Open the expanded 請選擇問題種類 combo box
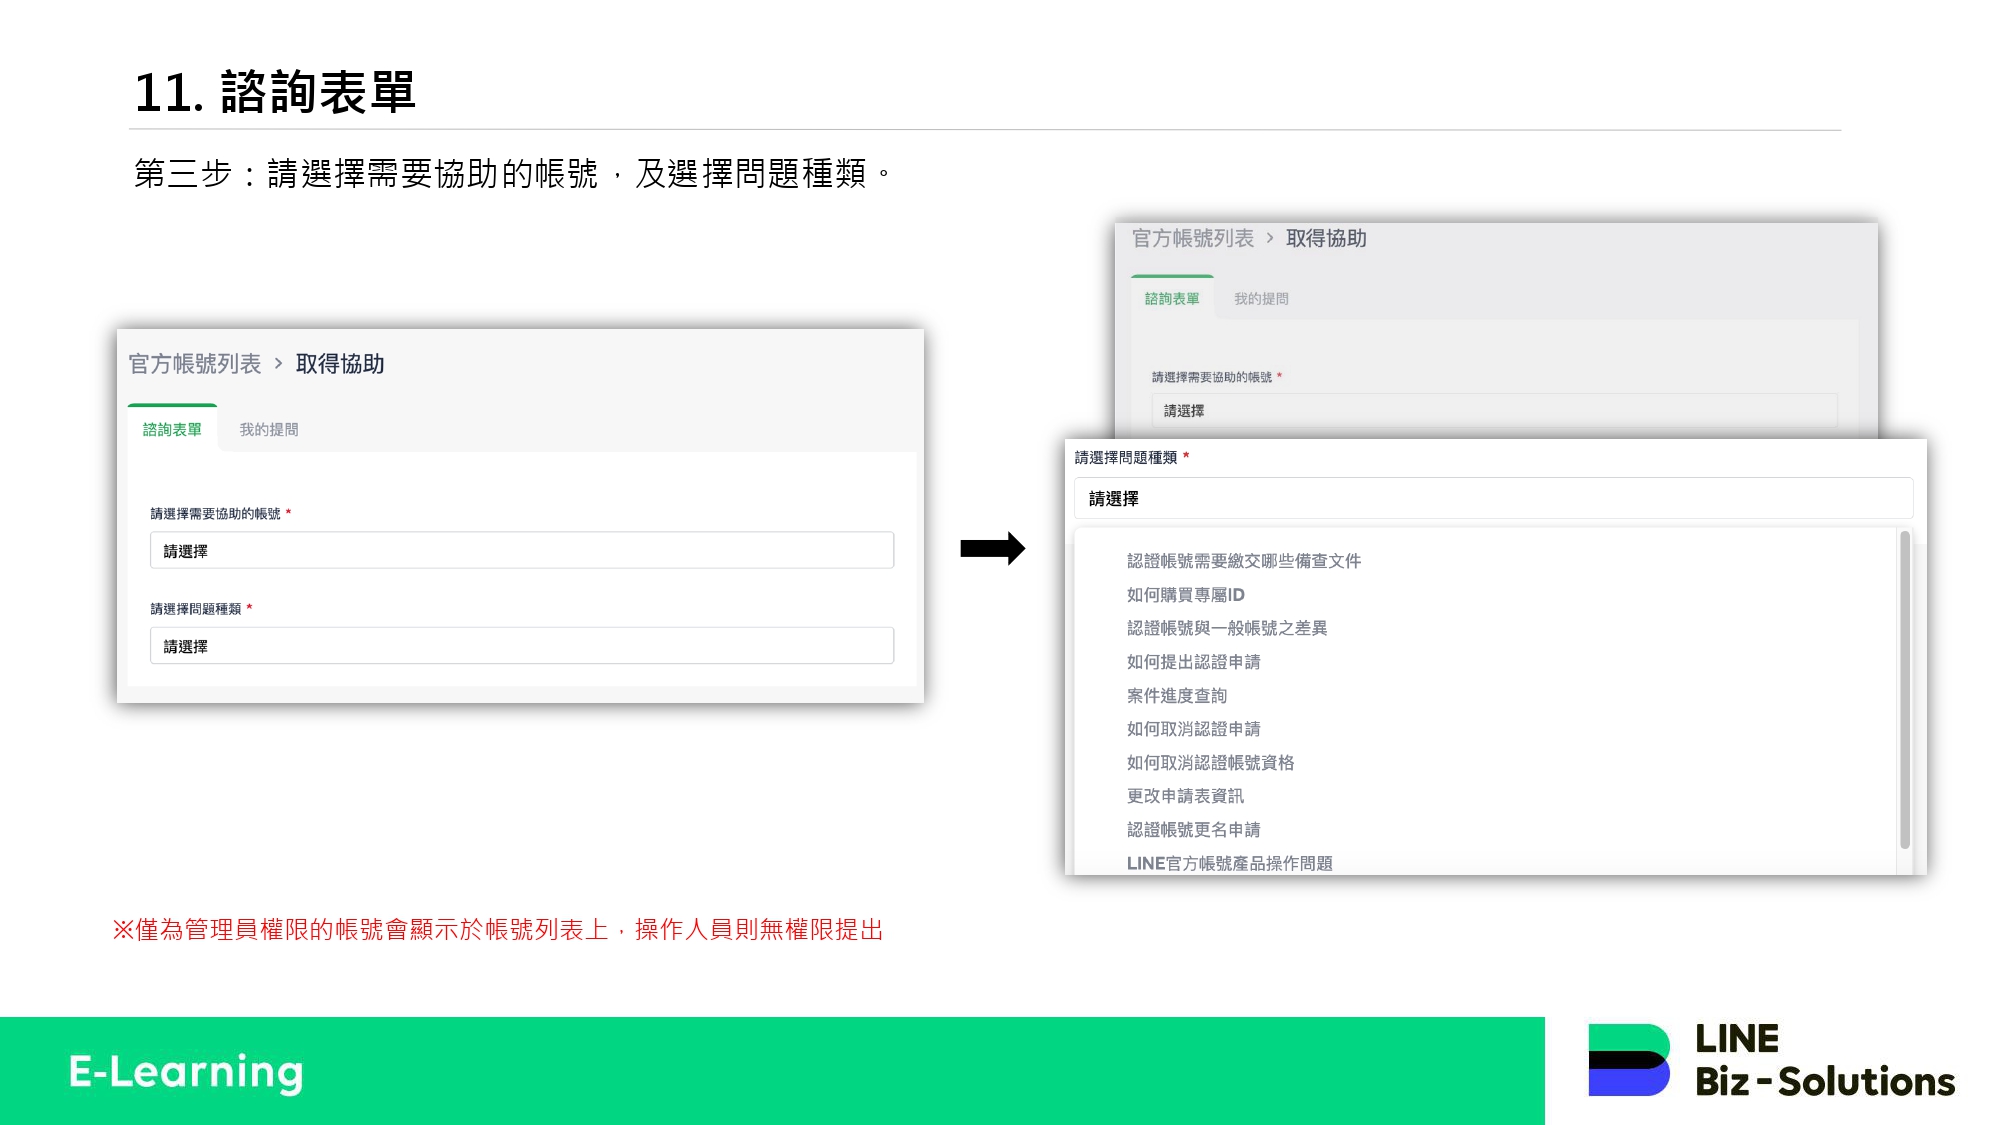Screen dimensions: 2000x1125 (1493, 498)
